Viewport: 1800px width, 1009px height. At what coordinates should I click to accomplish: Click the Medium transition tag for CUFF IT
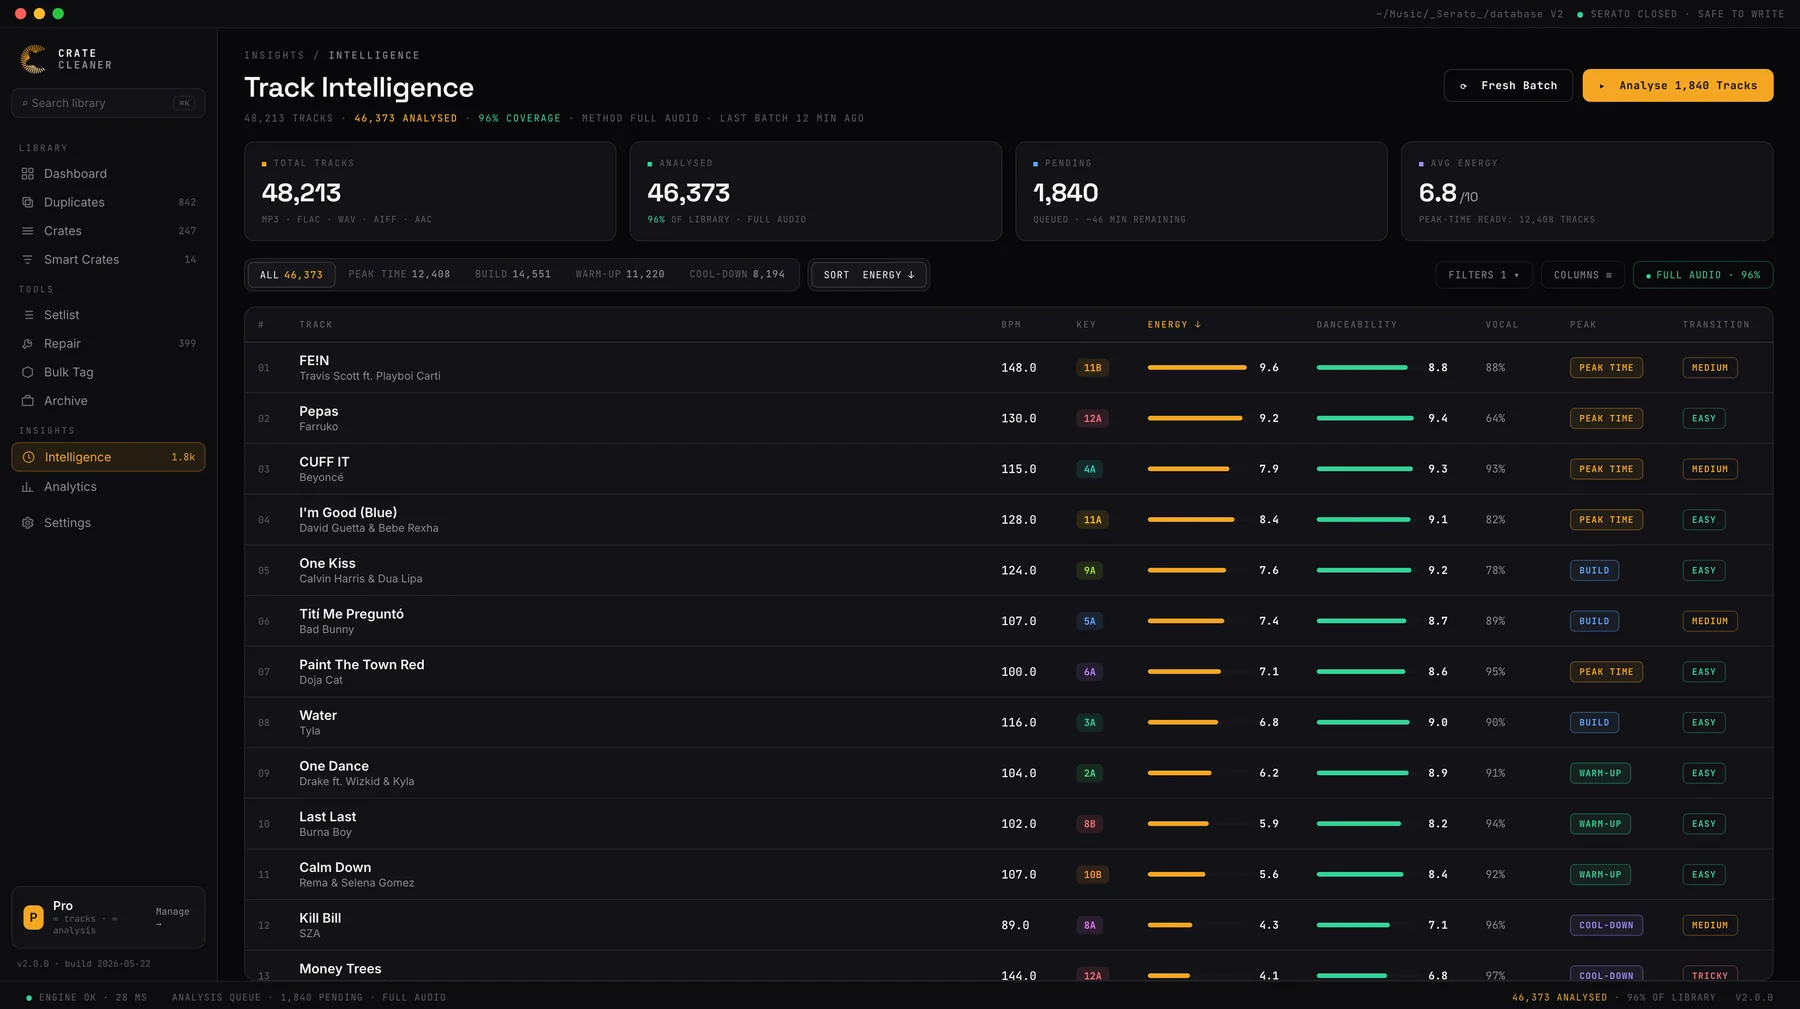[x=1710, y=469]
